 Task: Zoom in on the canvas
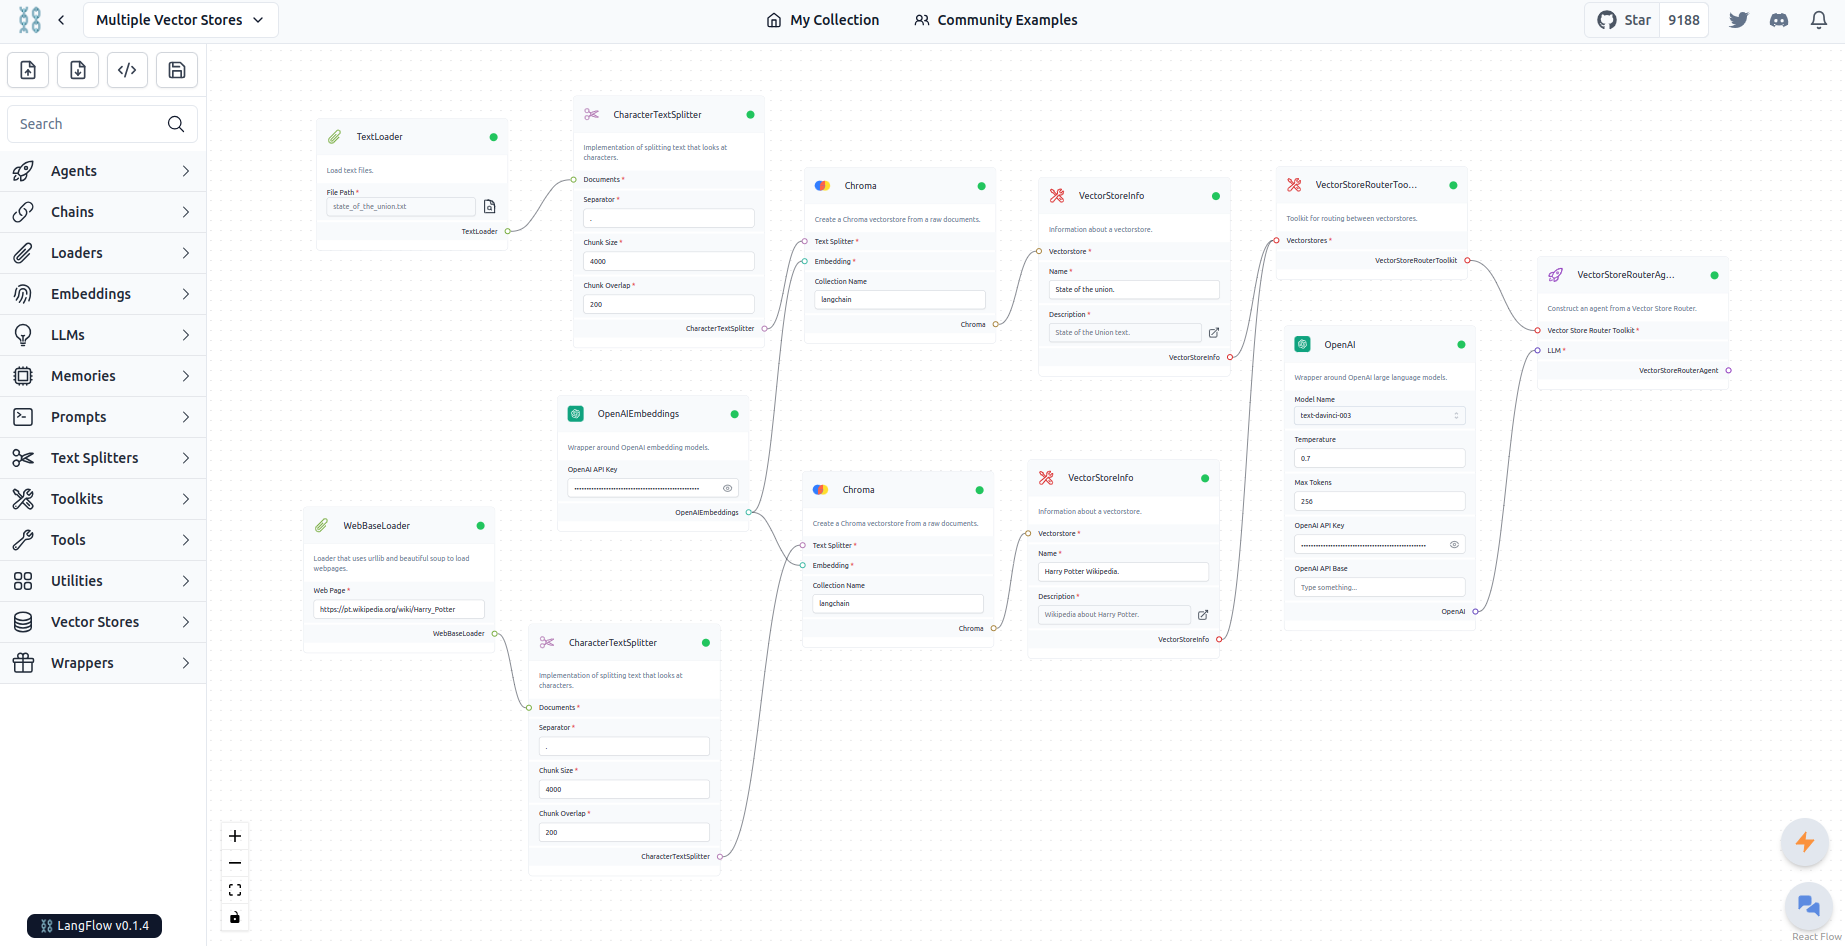[235, 836]
